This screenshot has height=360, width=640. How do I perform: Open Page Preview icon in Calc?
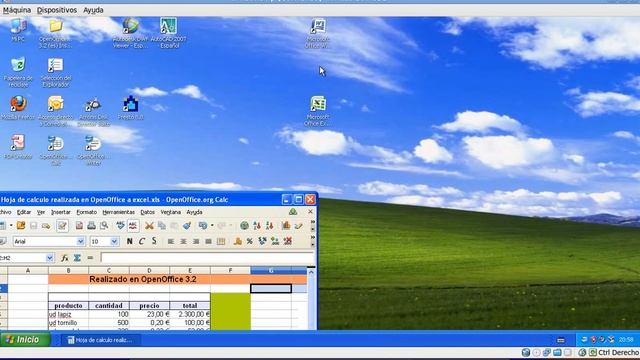click(x=104, y=225)
